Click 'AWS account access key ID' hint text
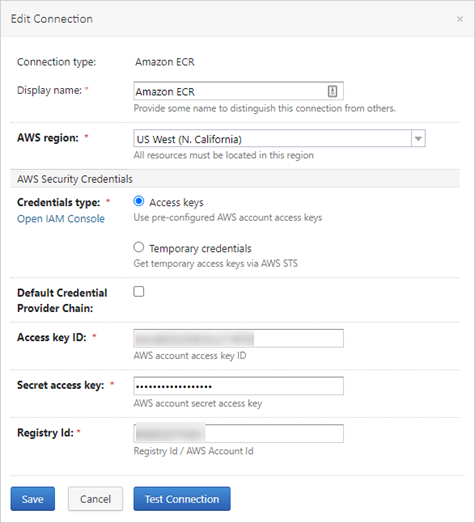 [190, 356]
